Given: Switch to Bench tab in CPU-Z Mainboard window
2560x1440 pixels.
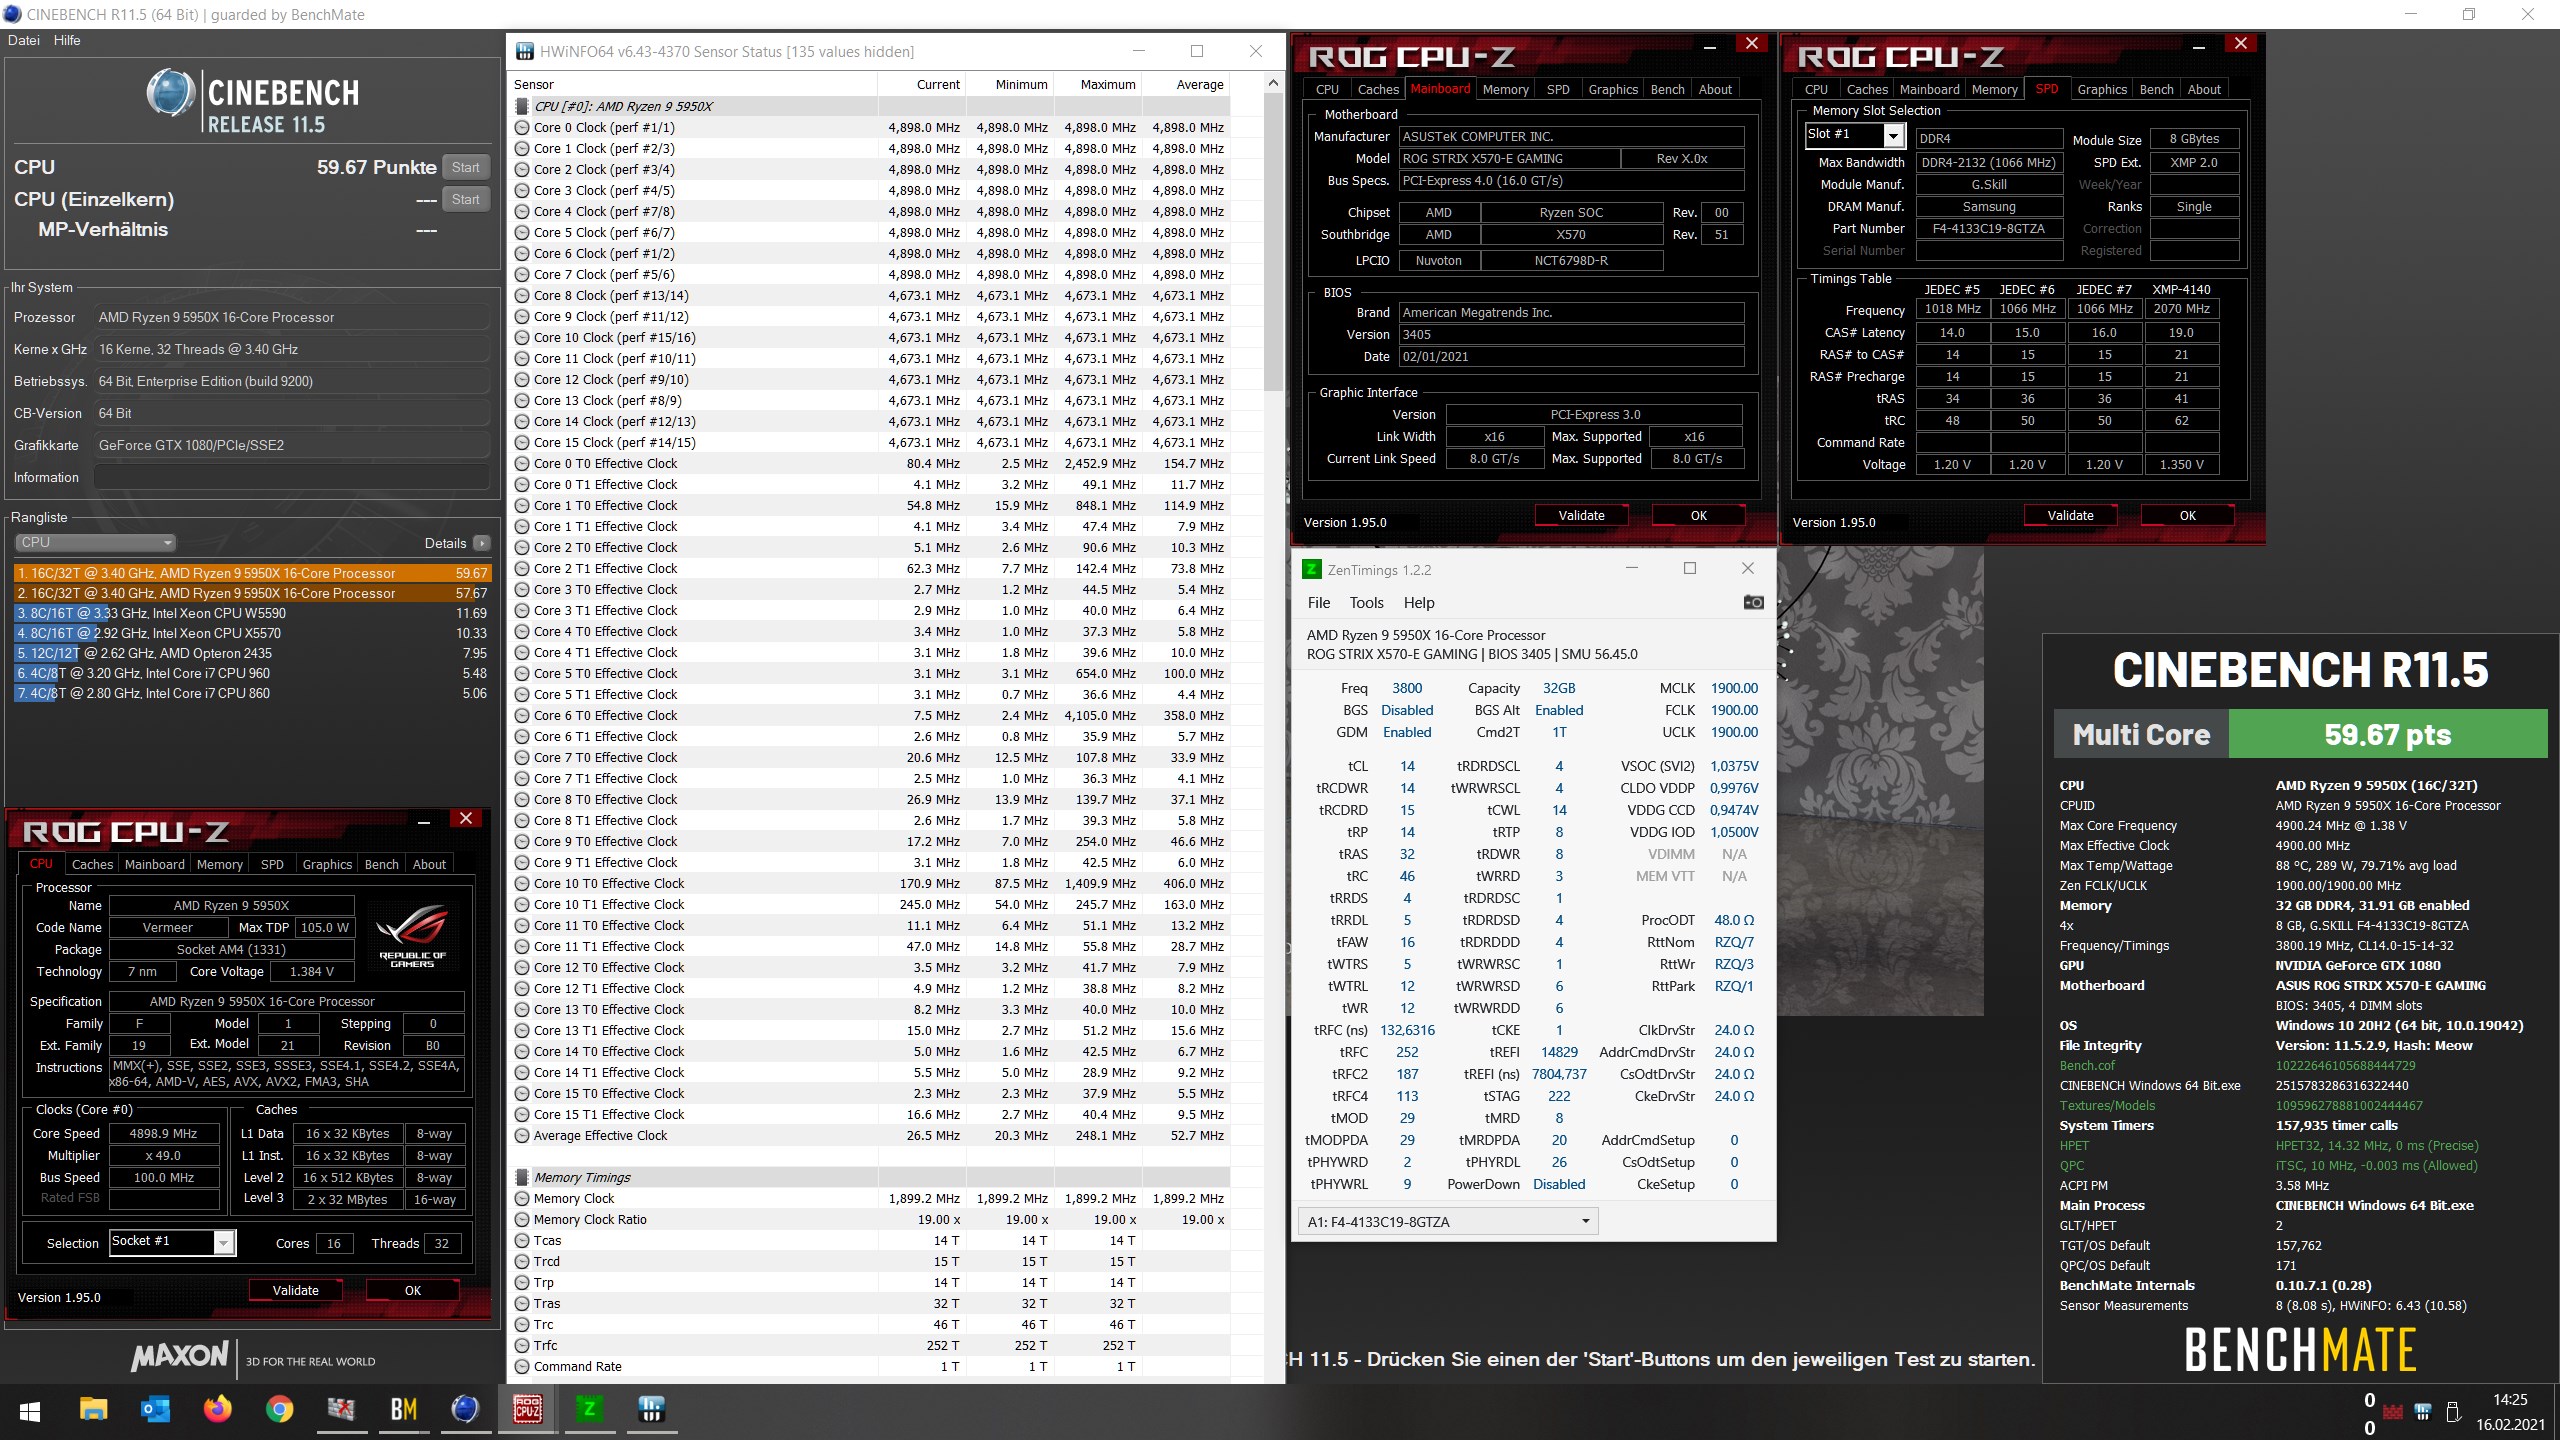Looking at the screenshot, I should click(x=1667, y=89).
